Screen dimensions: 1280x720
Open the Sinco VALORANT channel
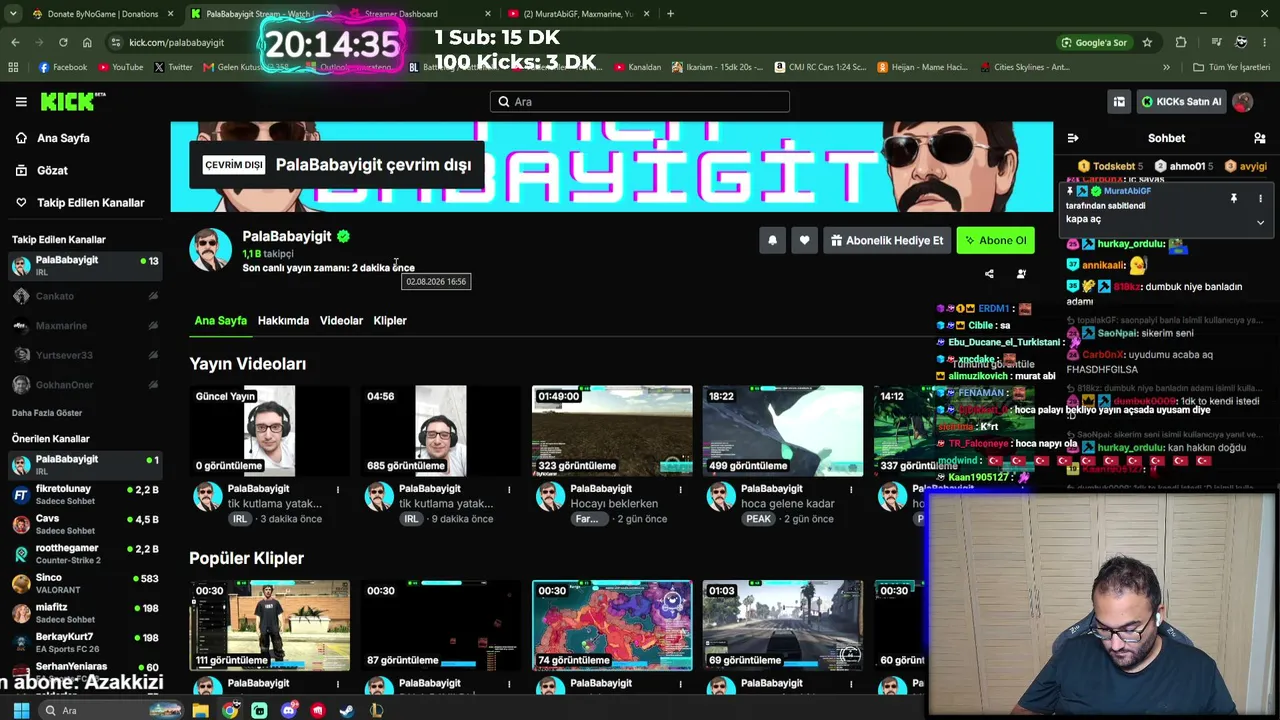[85, 584]
